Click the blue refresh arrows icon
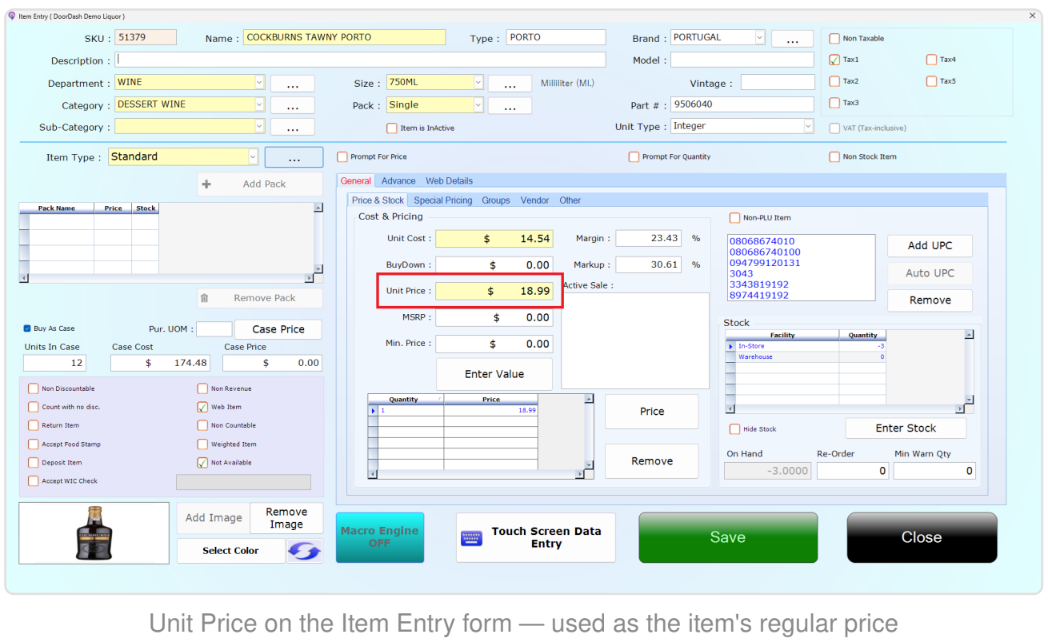Viewport: 1048px width, 644px height. [x=304, y=550]
